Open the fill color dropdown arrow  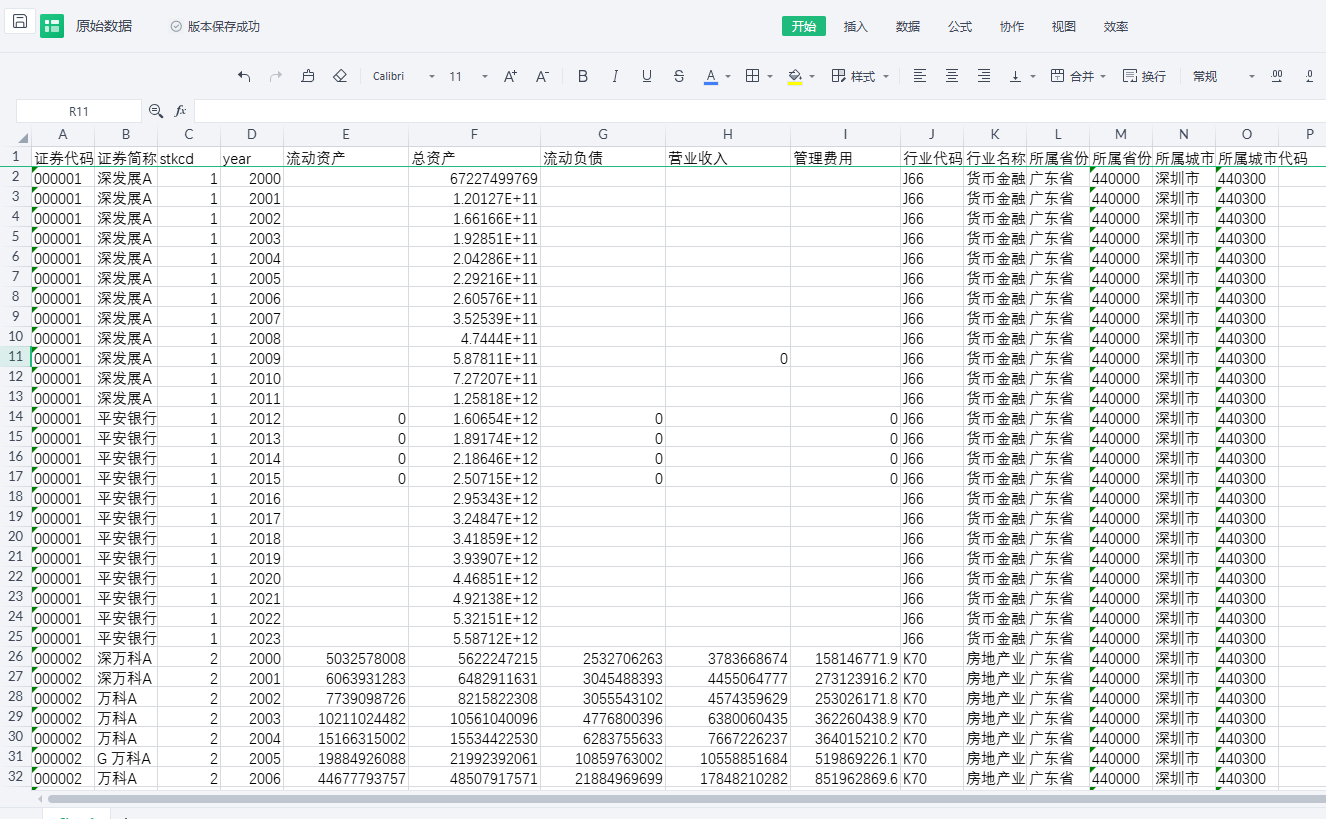click(812, 76)
